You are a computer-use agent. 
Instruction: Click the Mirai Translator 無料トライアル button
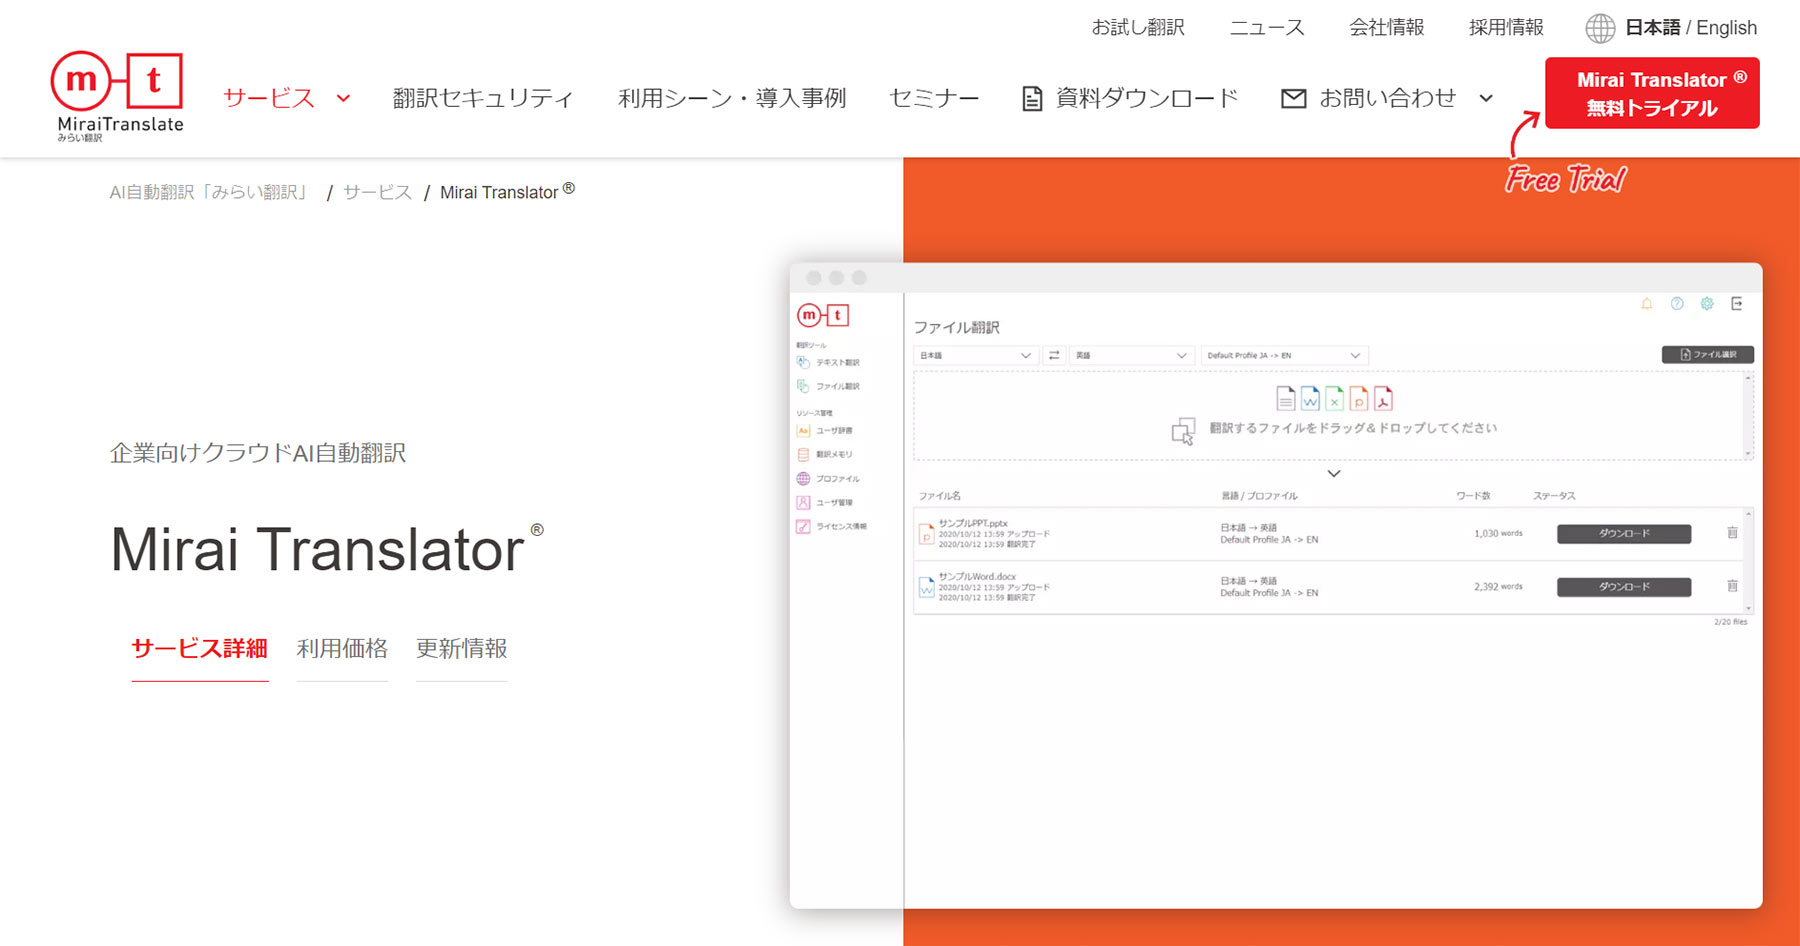click(x=1652, y=93)
